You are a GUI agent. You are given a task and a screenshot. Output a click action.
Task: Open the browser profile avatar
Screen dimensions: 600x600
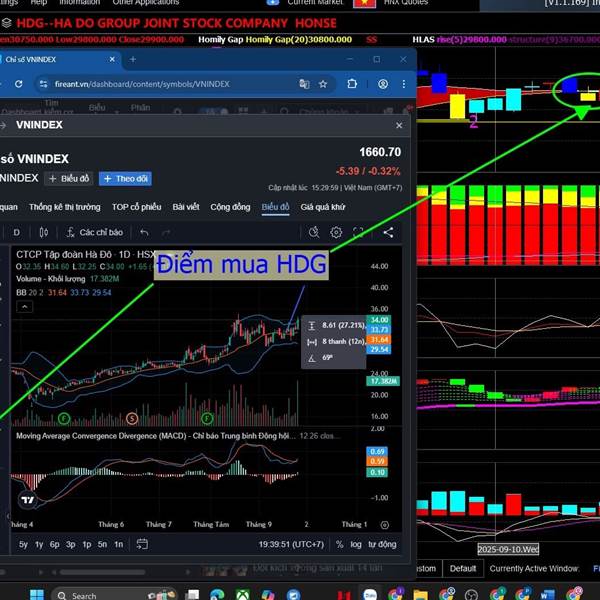(383, 84)
